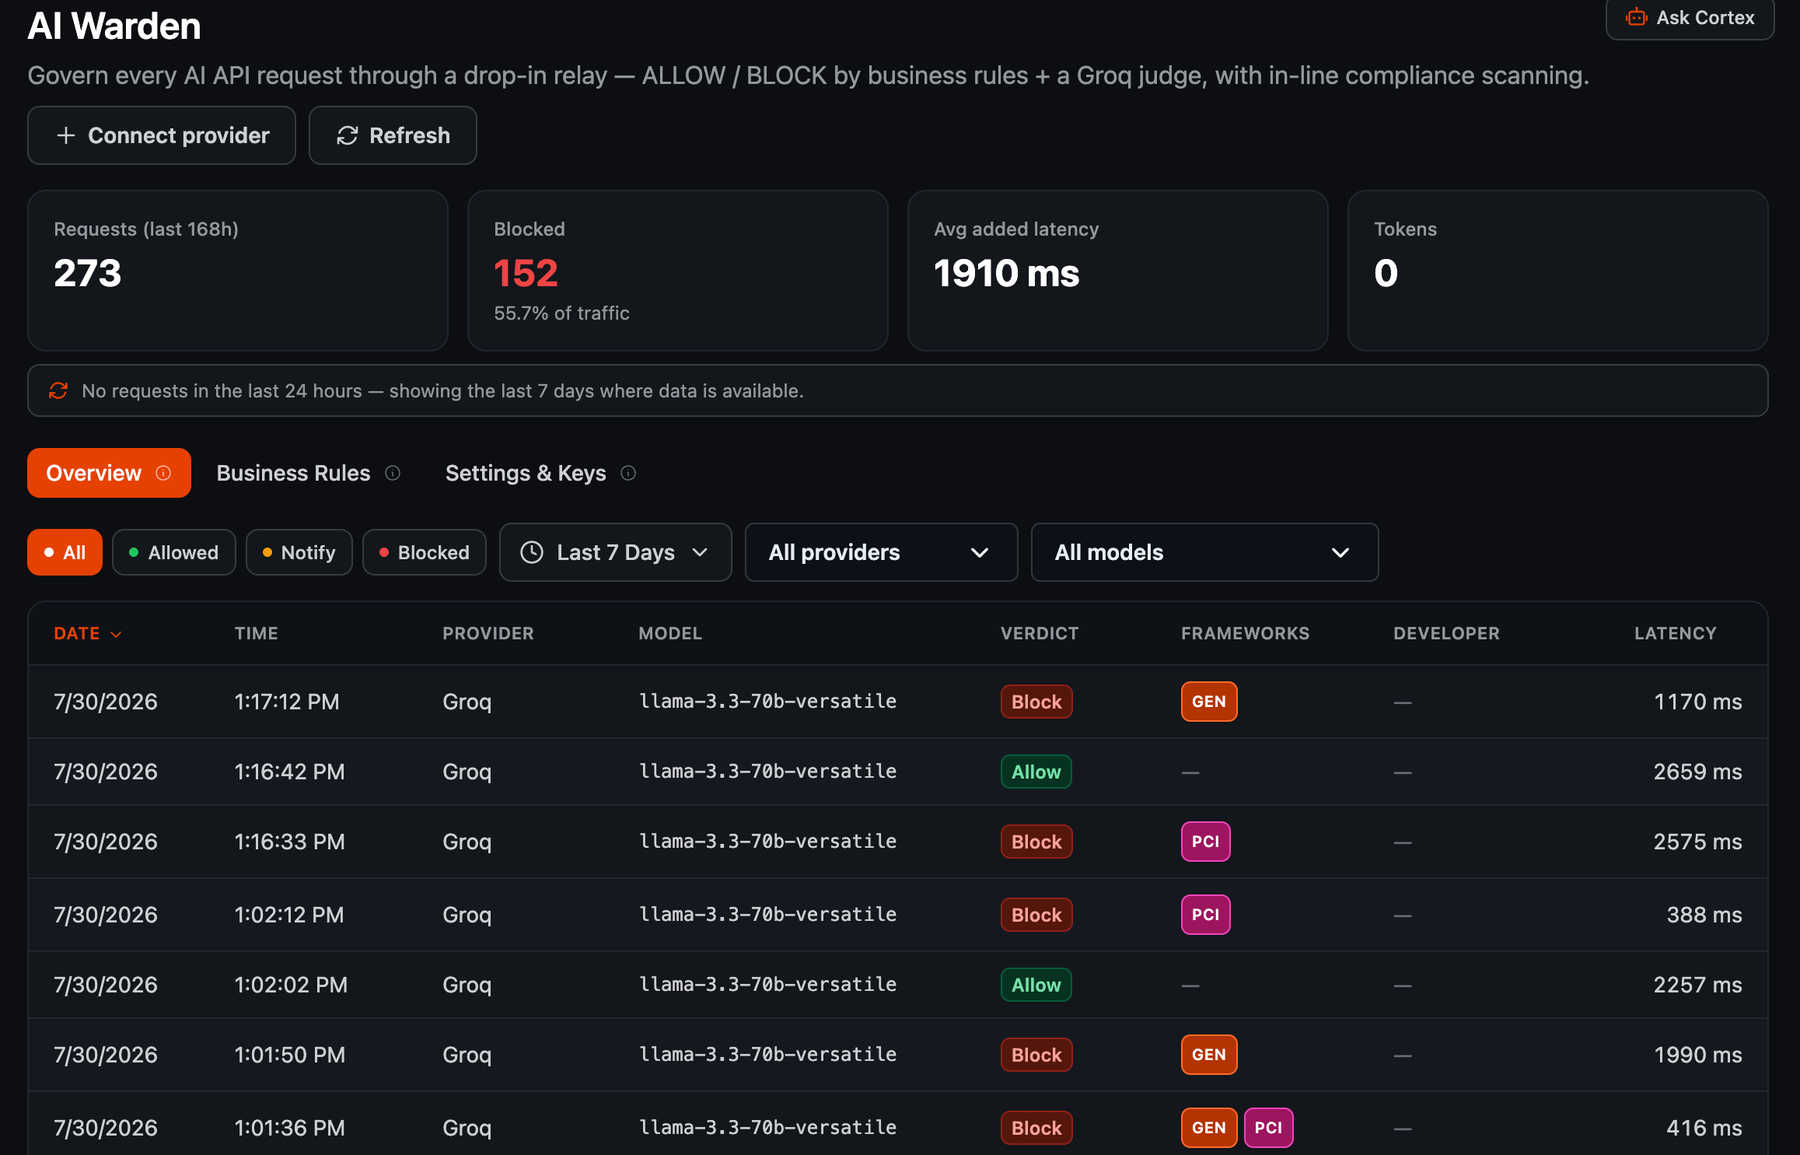
Task: Click the GEN badge in the 1:01:36 PM row
Action: (x=1209, y=1127)
